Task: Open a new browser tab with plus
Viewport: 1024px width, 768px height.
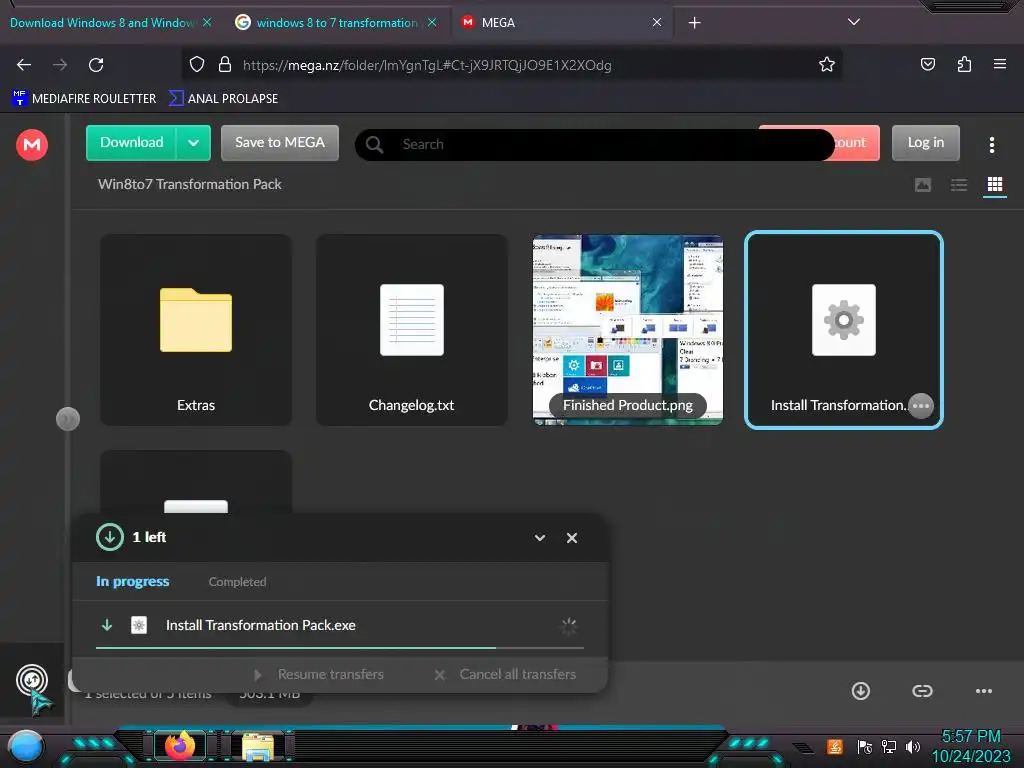Action: (x=694, y=23)
